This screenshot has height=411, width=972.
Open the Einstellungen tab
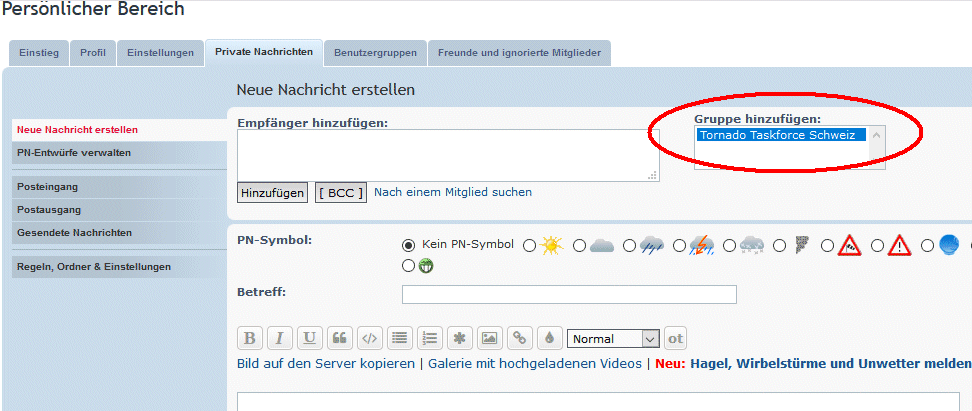click(x=161, y=53)
